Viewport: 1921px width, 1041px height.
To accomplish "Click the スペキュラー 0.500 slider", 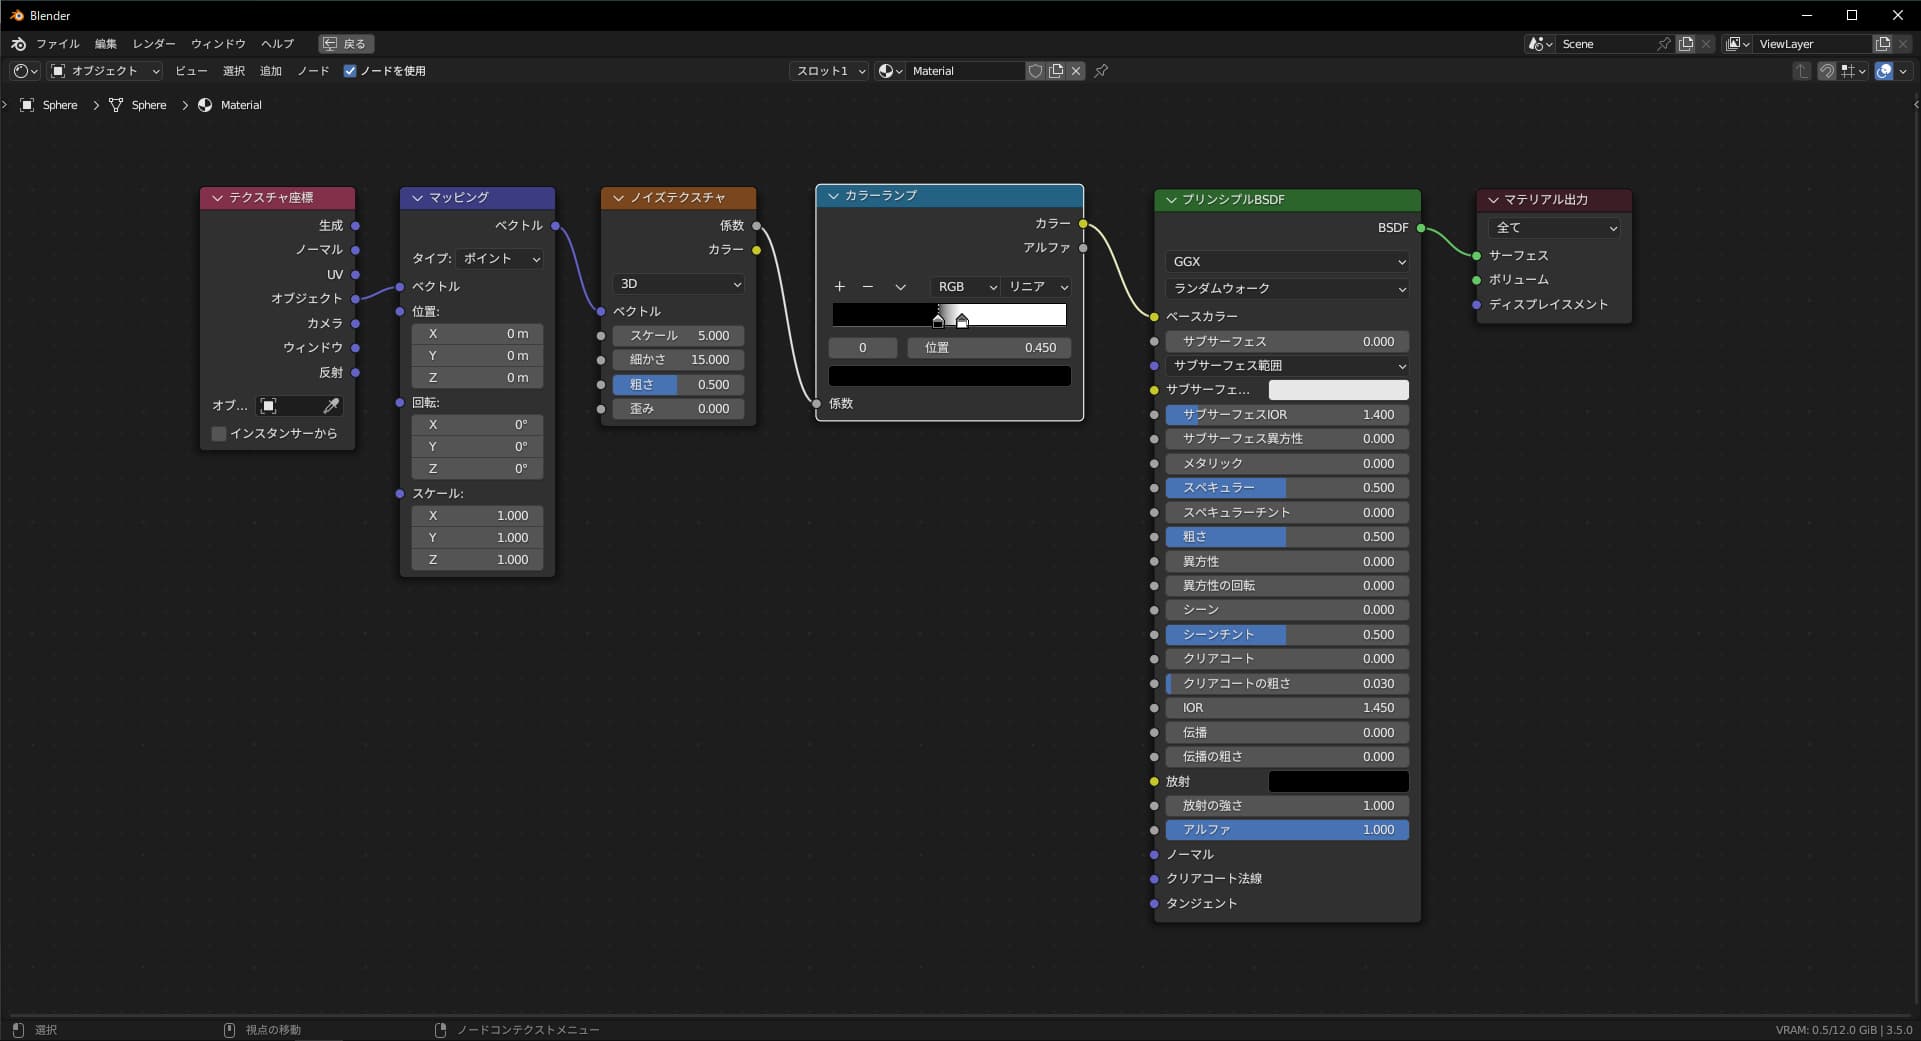I will pyautogui.click(x=1287, y=488).
